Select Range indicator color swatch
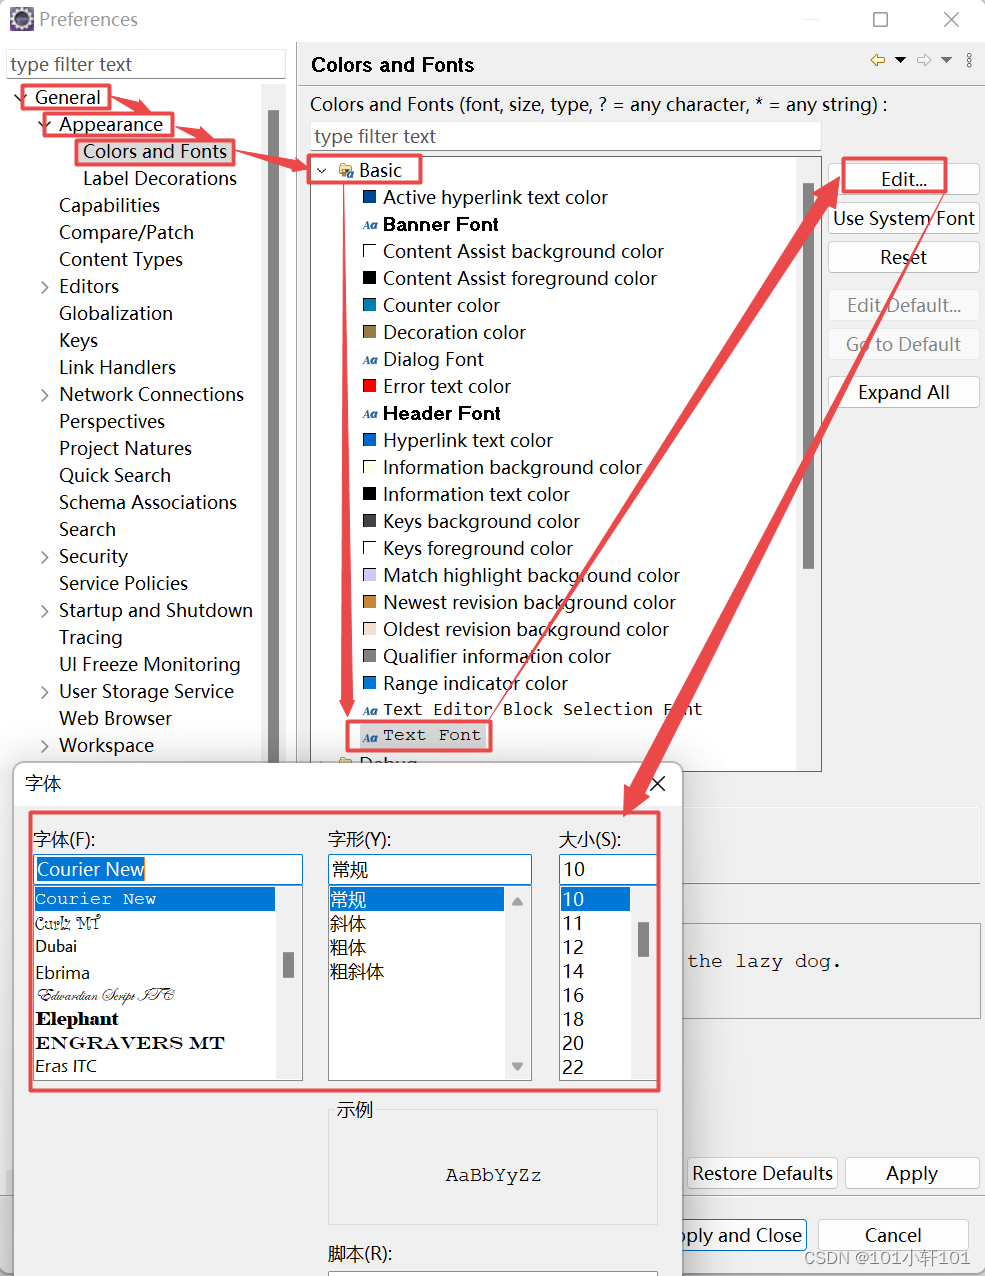This screenshot has height=1276, width=985. 369,683
